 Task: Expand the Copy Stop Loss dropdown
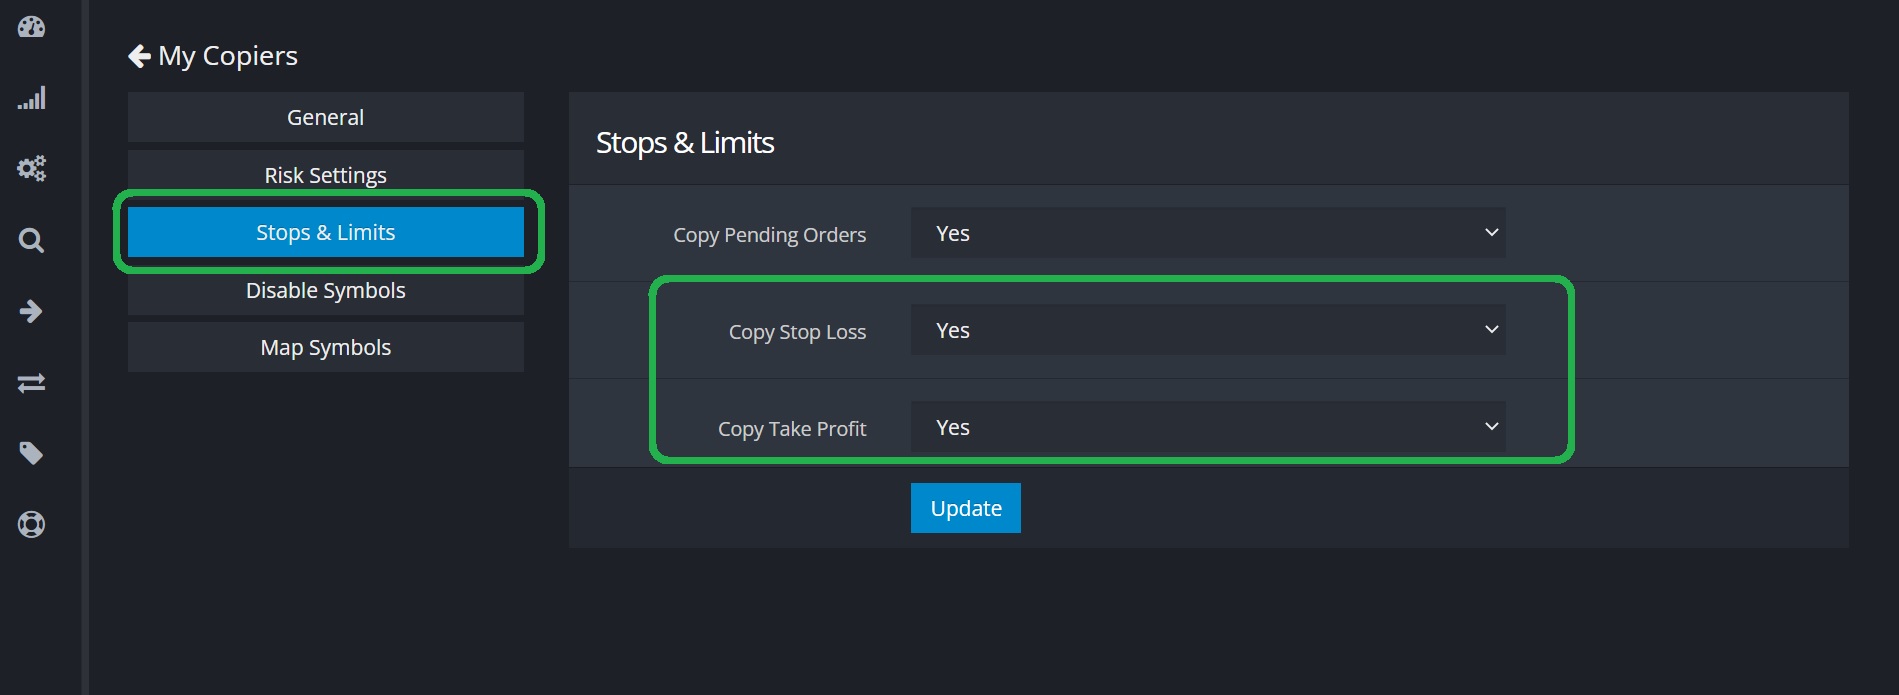click(1207, 330)
